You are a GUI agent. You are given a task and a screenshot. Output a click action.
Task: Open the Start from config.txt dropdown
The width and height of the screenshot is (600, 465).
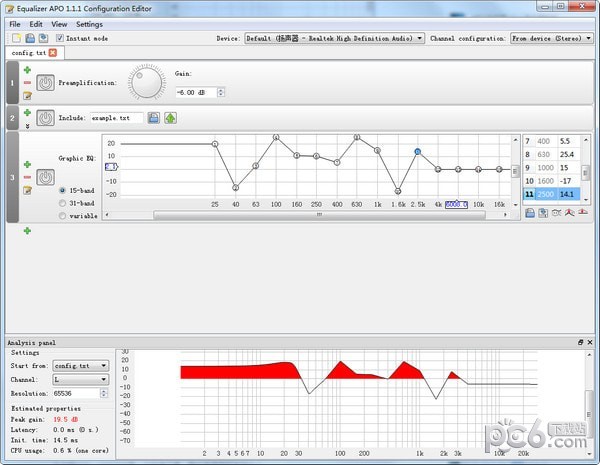[81, 366]
